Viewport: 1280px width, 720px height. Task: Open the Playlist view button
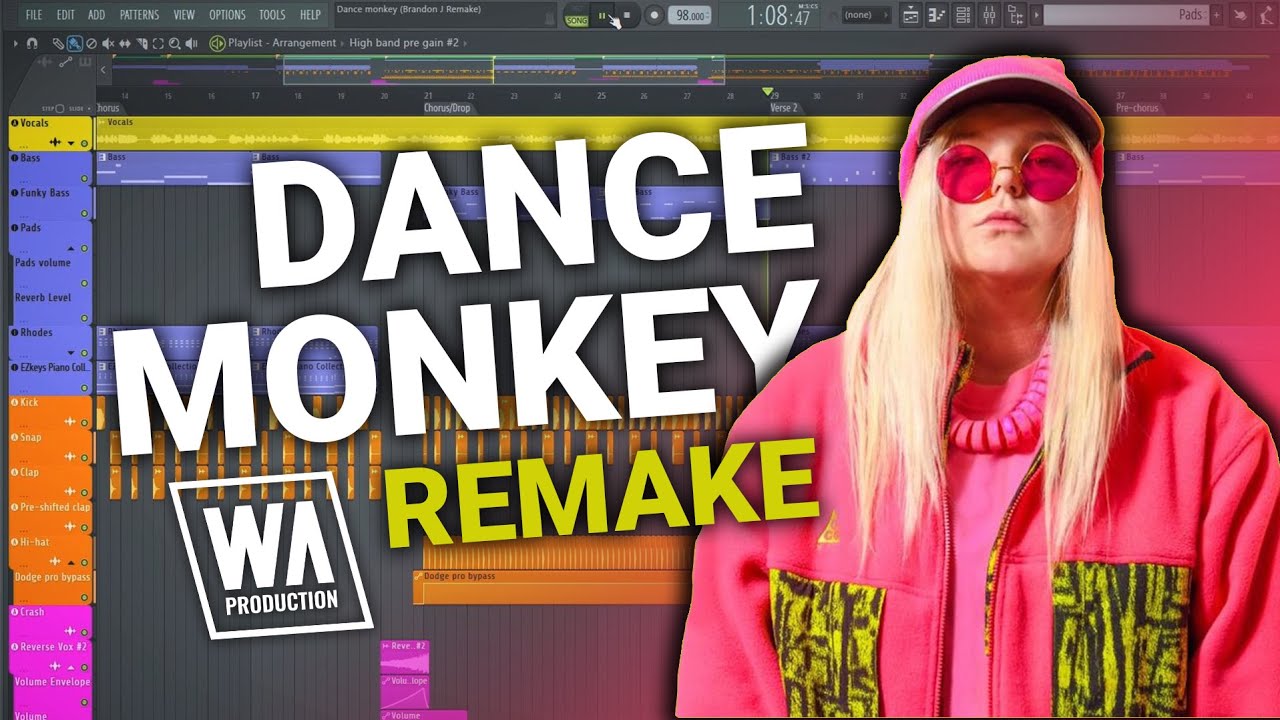click(x=912, y=15)
